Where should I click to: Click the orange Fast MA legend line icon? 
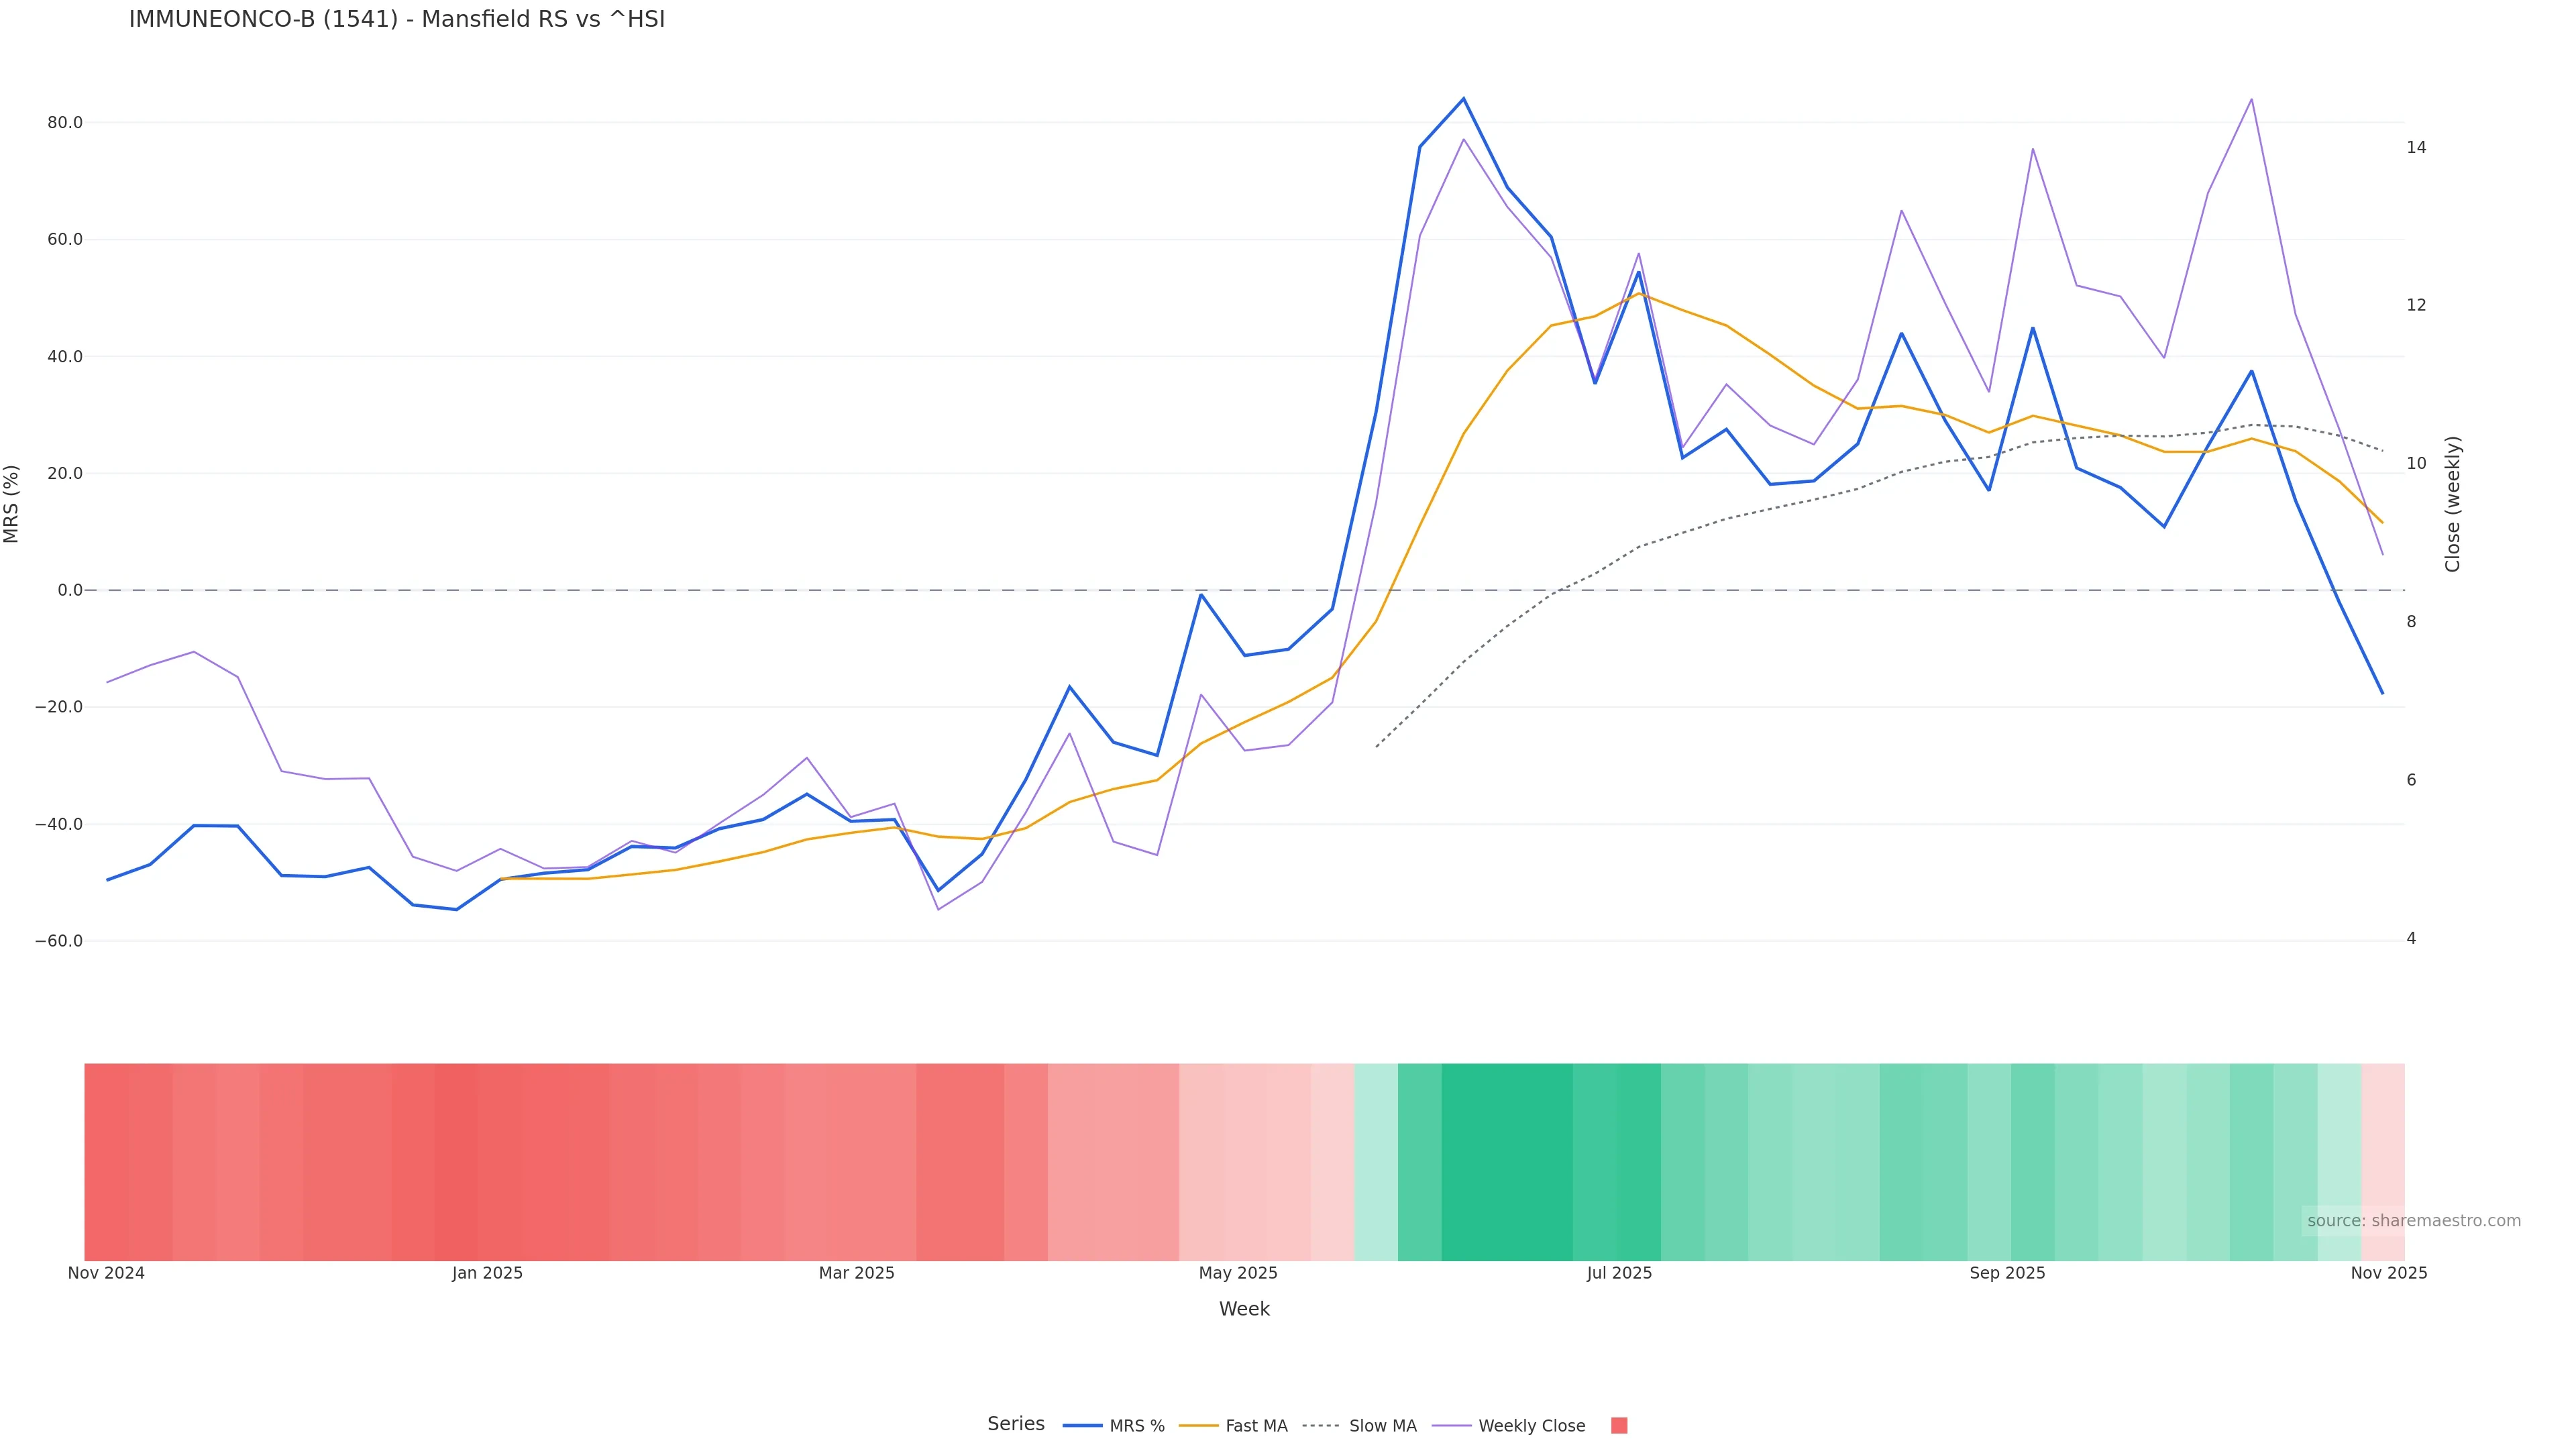[x=1198, y=1426]
